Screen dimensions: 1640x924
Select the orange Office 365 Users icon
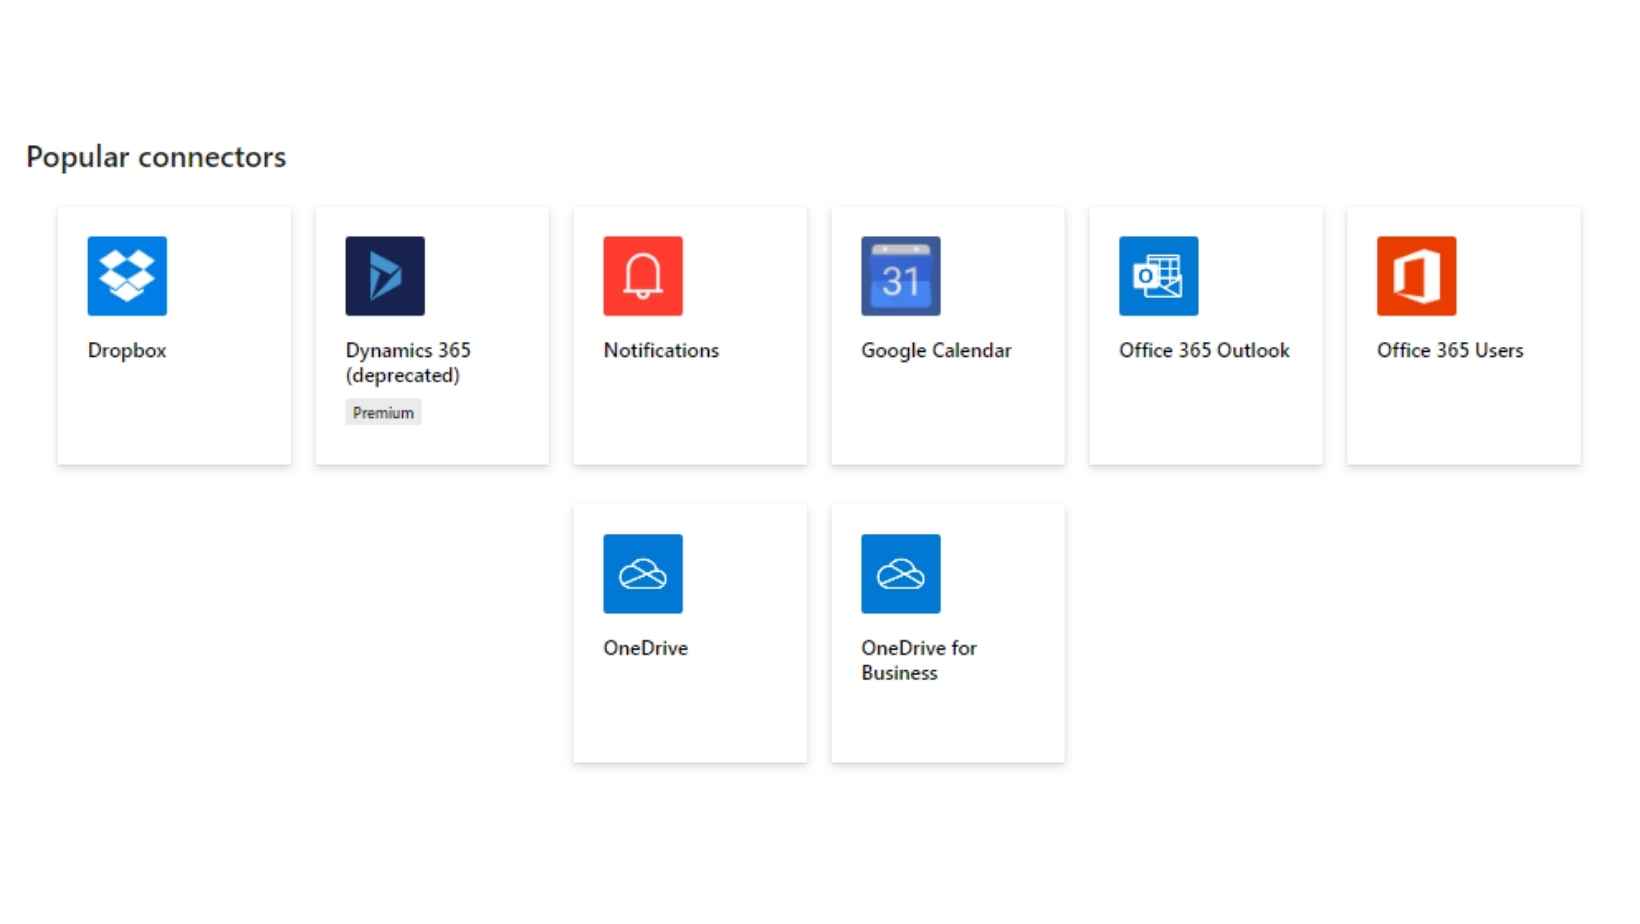click(x=1416, y=276)
